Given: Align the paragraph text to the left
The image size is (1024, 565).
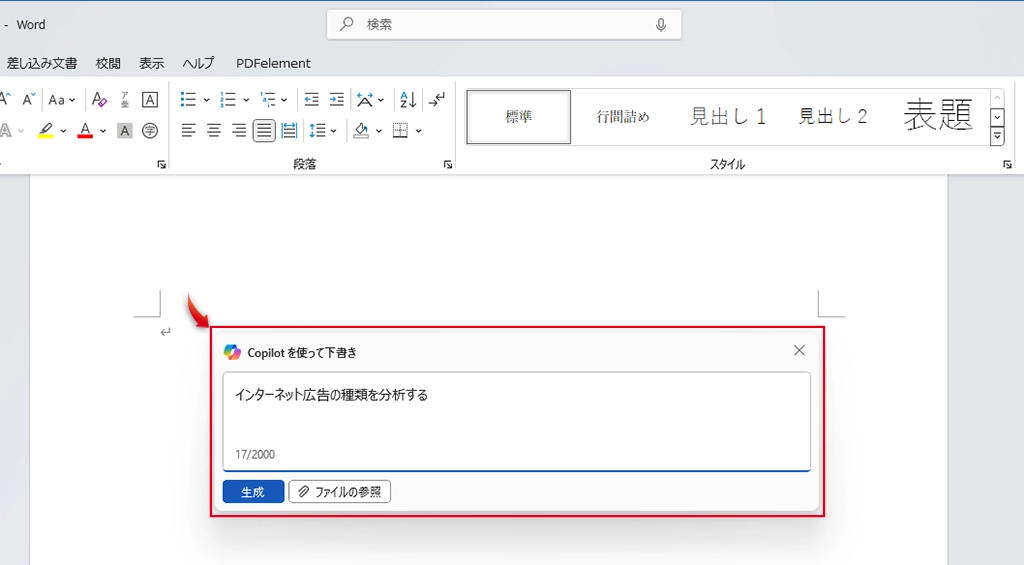Looking at the screenshot, I should (188, 131).
